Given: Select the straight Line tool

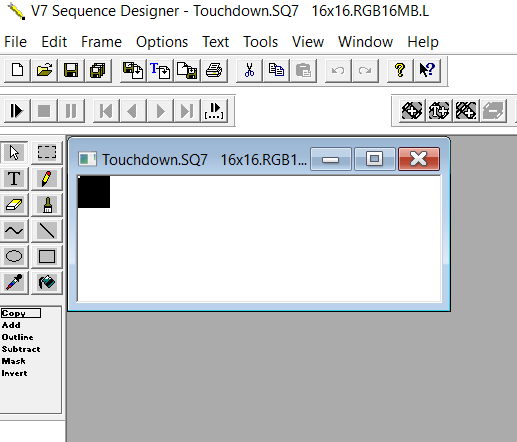Looking at the screenshot, I should tap(47, 231).
